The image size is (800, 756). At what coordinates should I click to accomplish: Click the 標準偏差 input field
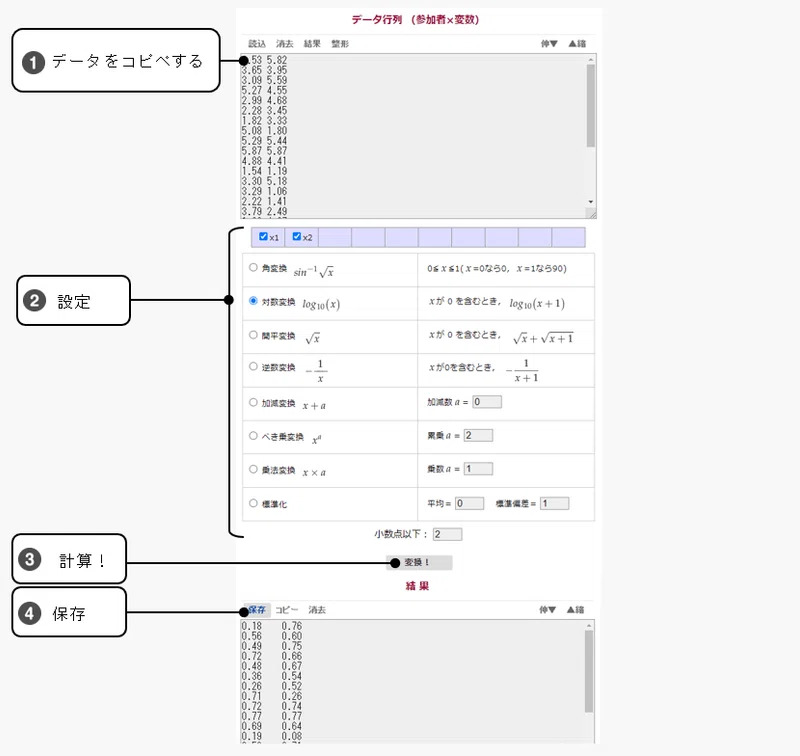555,503
